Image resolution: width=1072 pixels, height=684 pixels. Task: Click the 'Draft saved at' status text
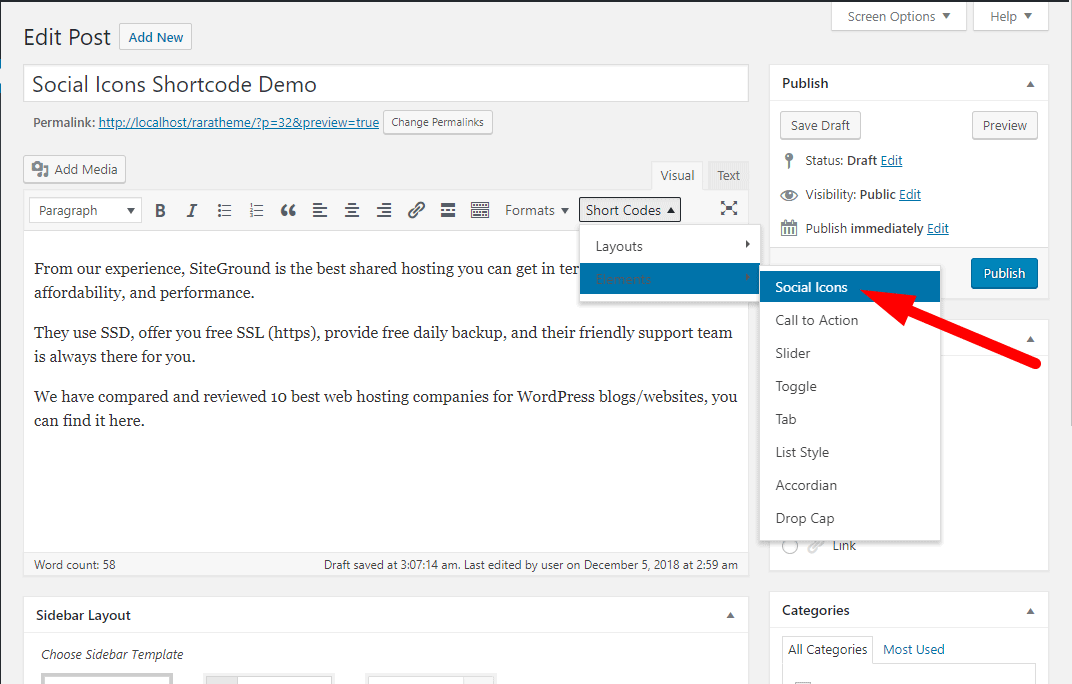[x=531, y=565]
